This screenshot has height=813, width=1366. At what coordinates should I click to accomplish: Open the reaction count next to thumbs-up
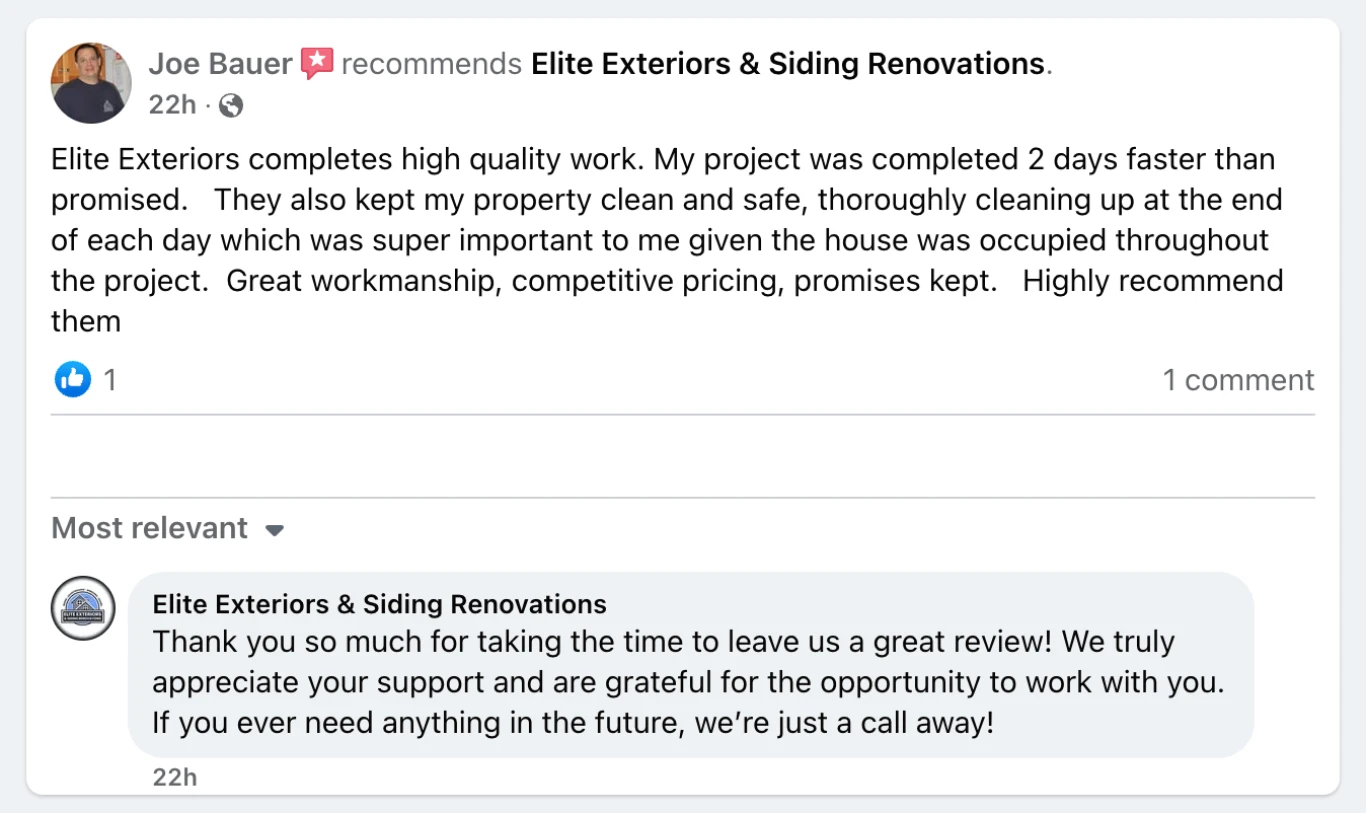(x=110, y=380)
